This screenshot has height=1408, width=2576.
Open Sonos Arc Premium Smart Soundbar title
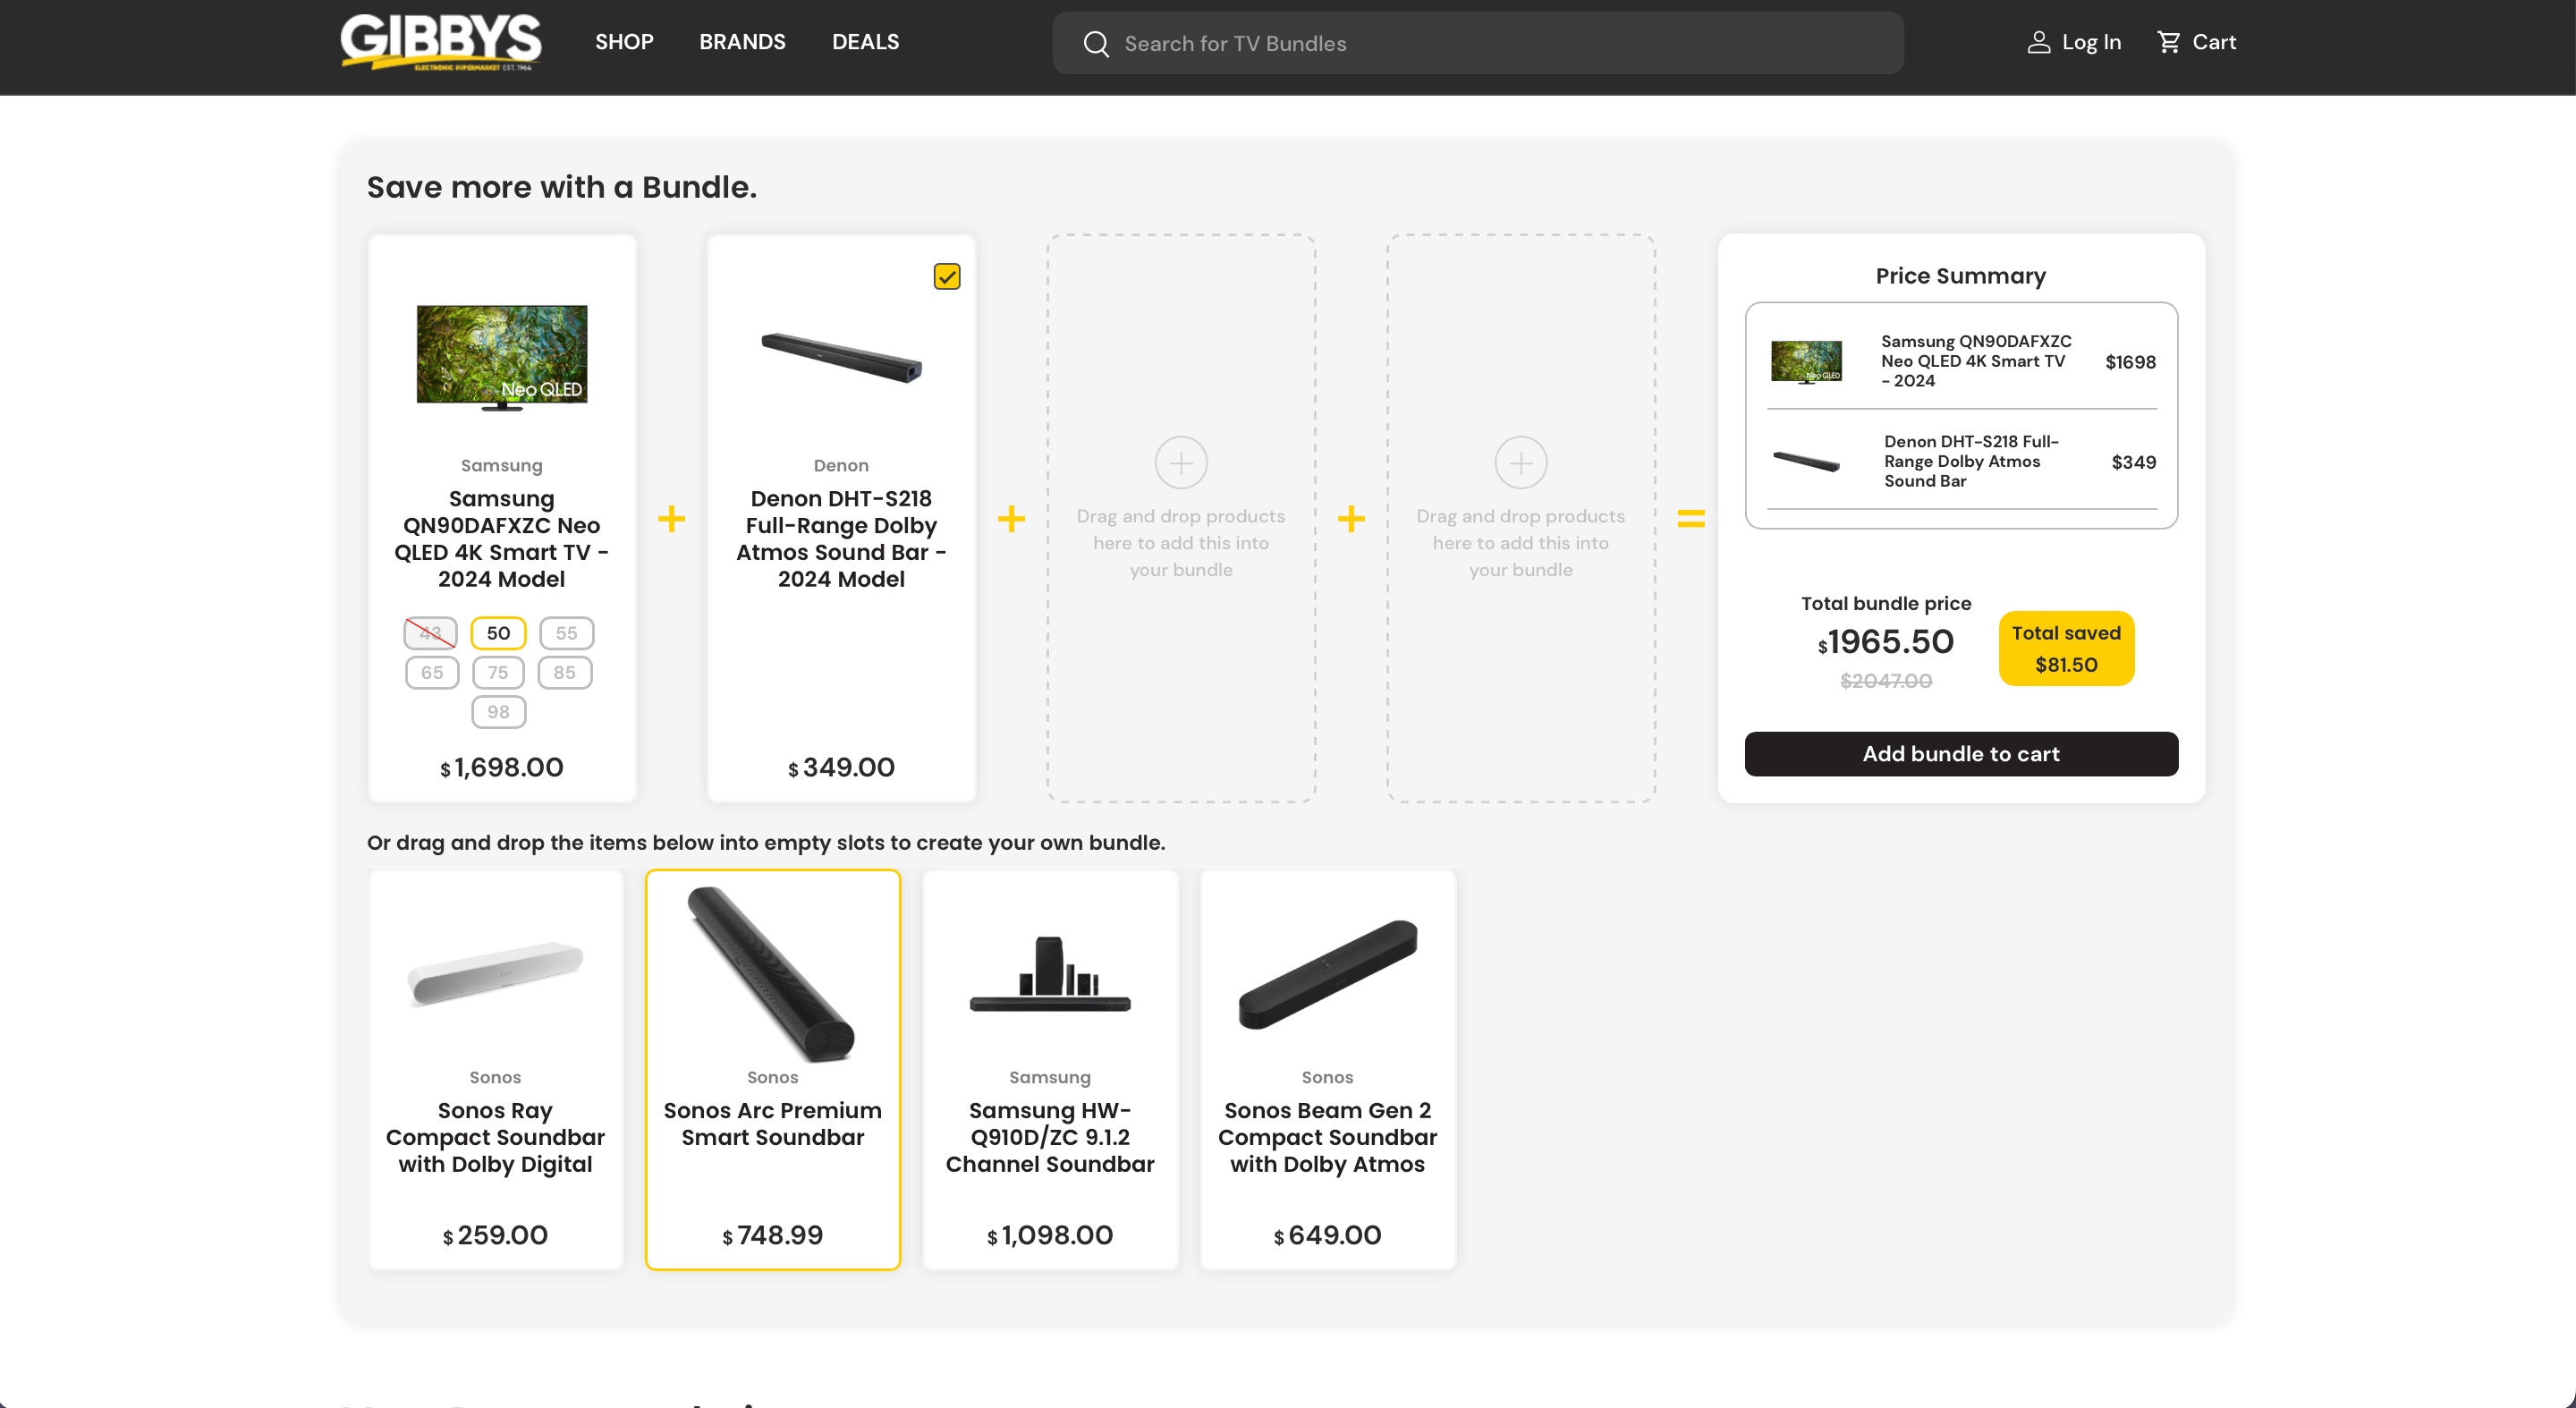coord(772,1124)
